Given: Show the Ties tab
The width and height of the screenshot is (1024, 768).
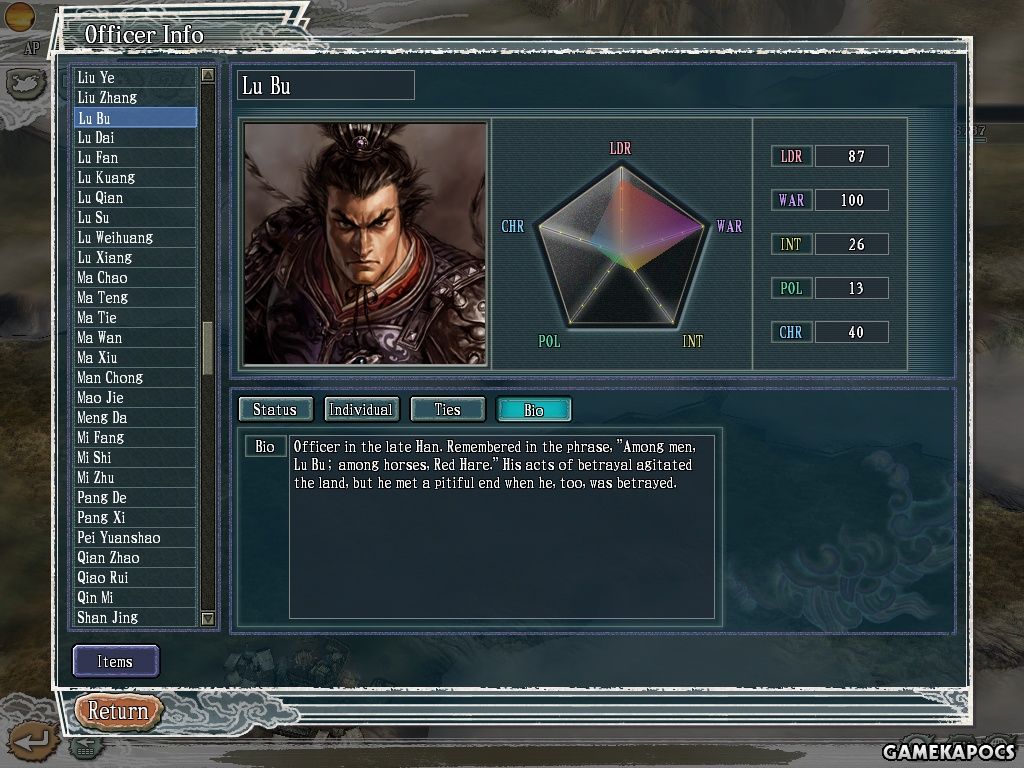Looking at the screenshot, I should pos(447,409).
